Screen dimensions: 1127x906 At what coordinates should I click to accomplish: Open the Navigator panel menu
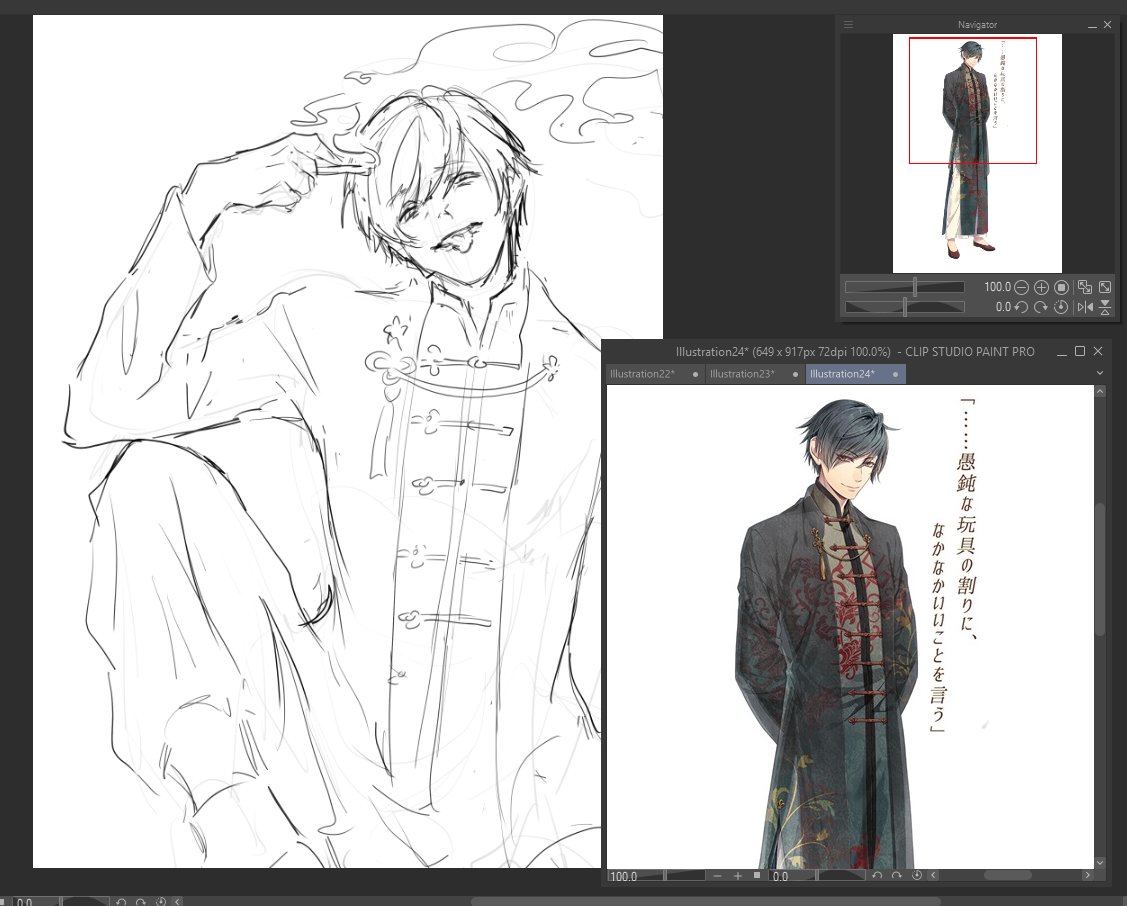pyautogui.click(x=848, y=24)
